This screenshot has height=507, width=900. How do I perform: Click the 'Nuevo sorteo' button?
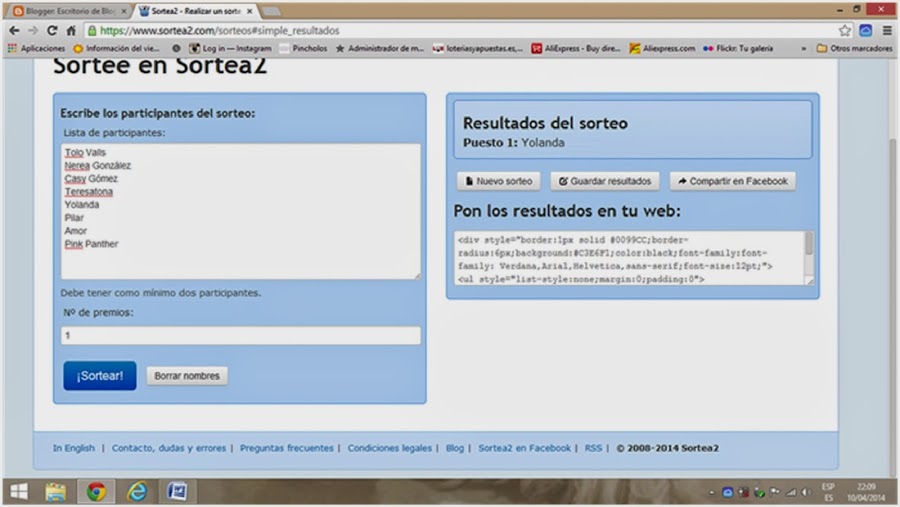[498, 181]
